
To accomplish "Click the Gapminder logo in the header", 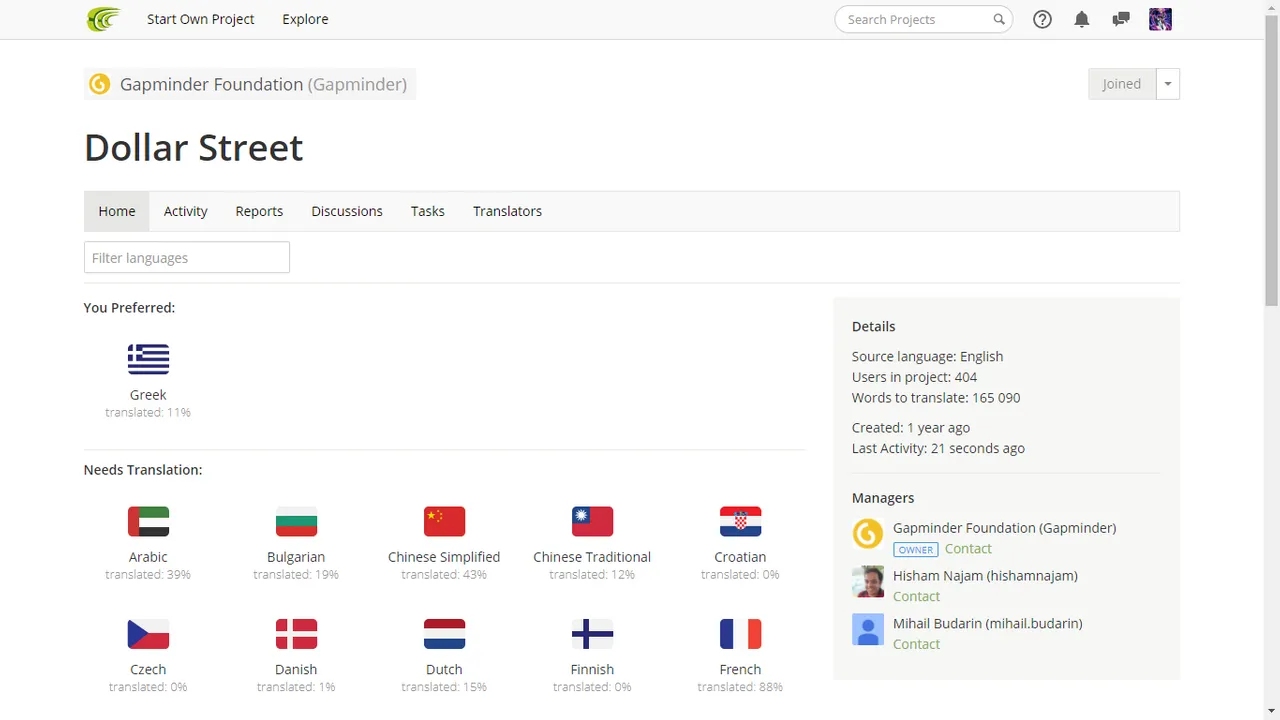I will (99, 84).
